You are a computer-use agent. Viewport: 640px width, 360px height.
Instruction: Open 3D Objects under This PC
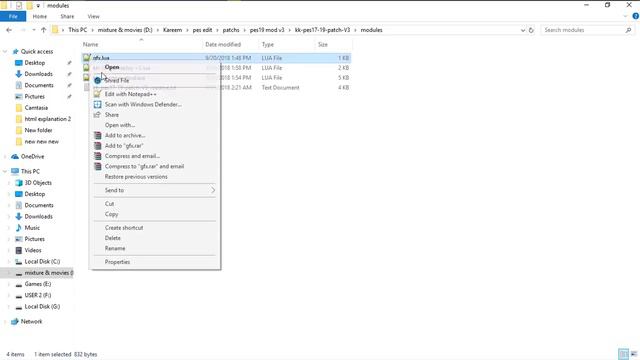[38, 183]
